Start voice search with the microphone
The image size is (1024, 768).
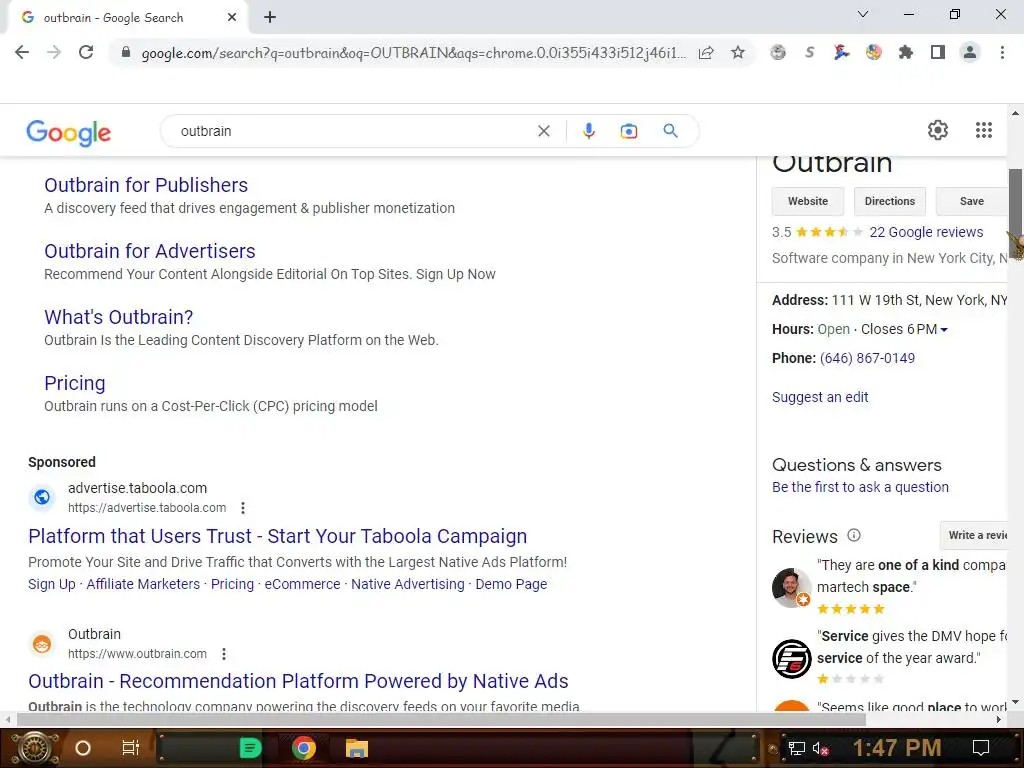(x=588, y=131)
